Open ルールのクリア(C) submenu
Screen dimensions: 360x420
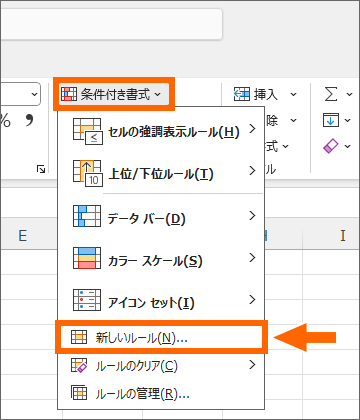pos(161,366)
